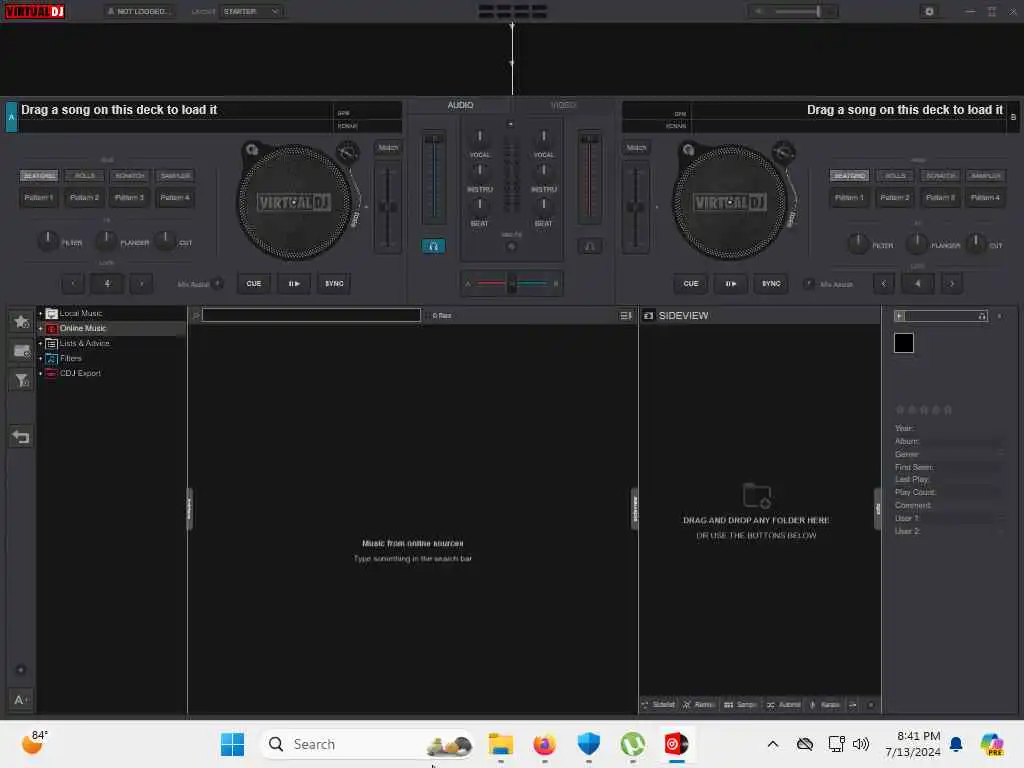Expand the Lists & Advice tree node
The height and width of the screenshot is (768, 1024).
40,344
